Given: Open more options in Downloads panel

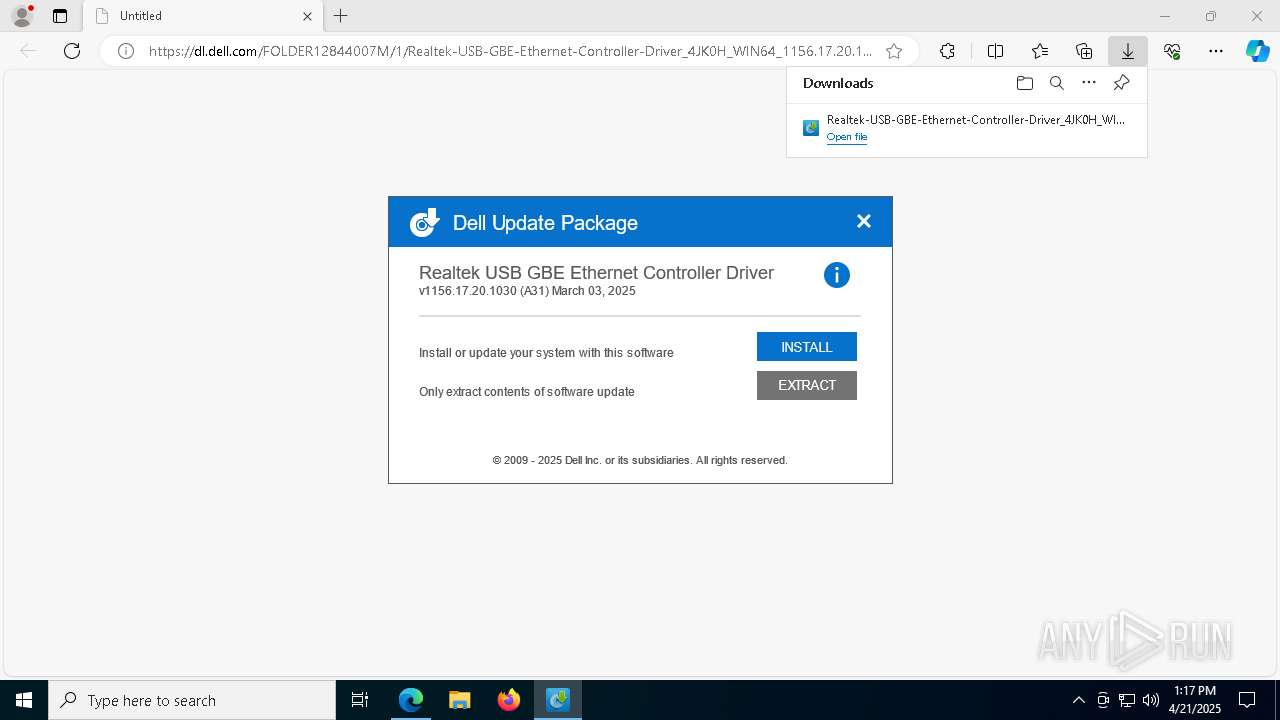Looking at the screenshot, I should (1089, 83).
